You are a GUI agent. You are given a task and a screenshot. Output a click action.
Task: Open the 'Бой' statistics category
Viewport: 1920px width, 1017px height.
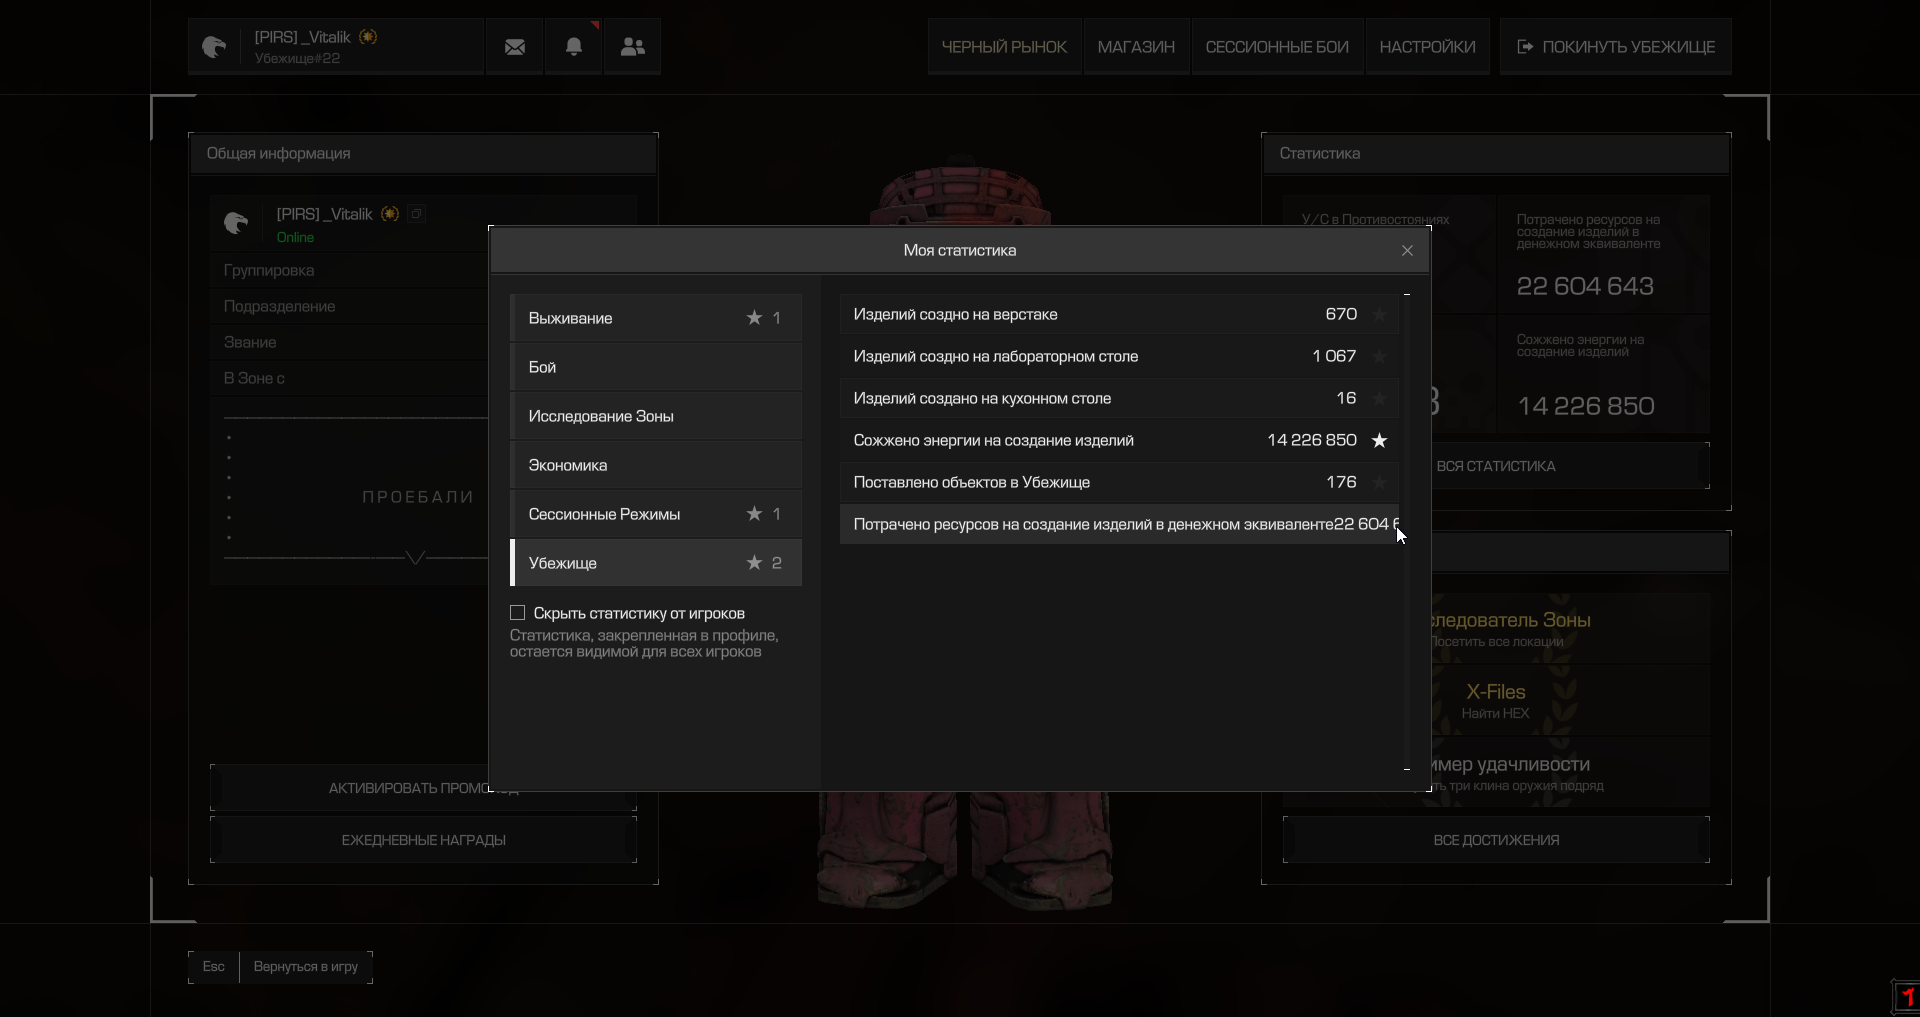pyautogui.click(x=656, y=367)
